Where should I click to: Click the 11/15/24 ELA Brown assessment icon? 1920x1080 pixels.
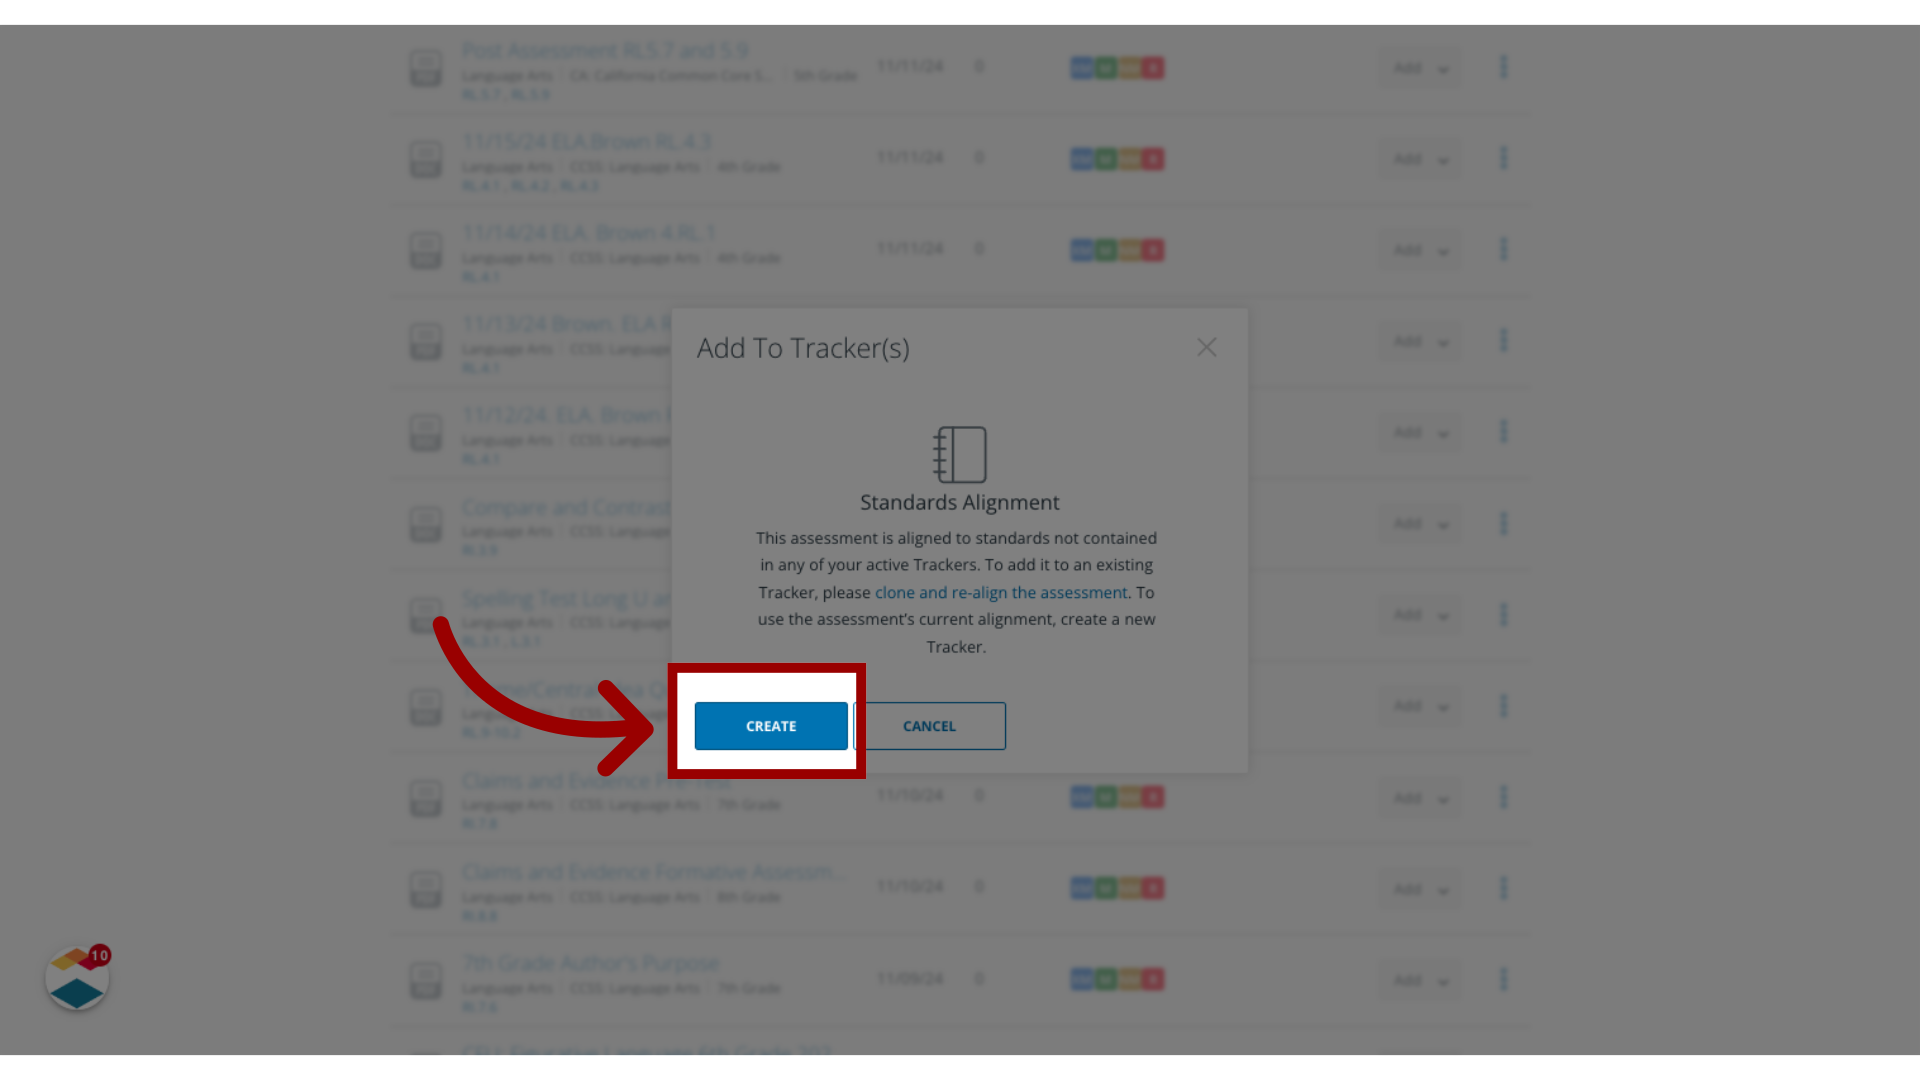click(x=423, y=158)
